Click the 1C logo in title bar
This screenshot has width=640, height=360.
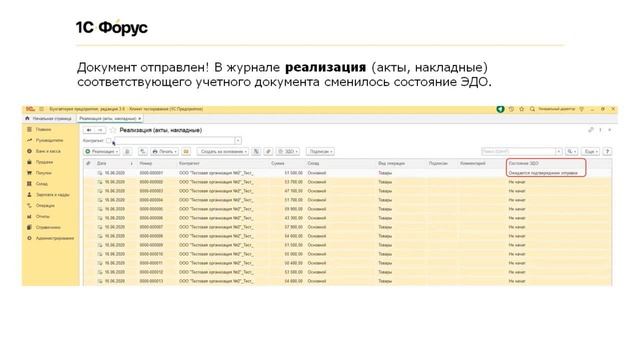pyautogui.click(x=30, y=109)
